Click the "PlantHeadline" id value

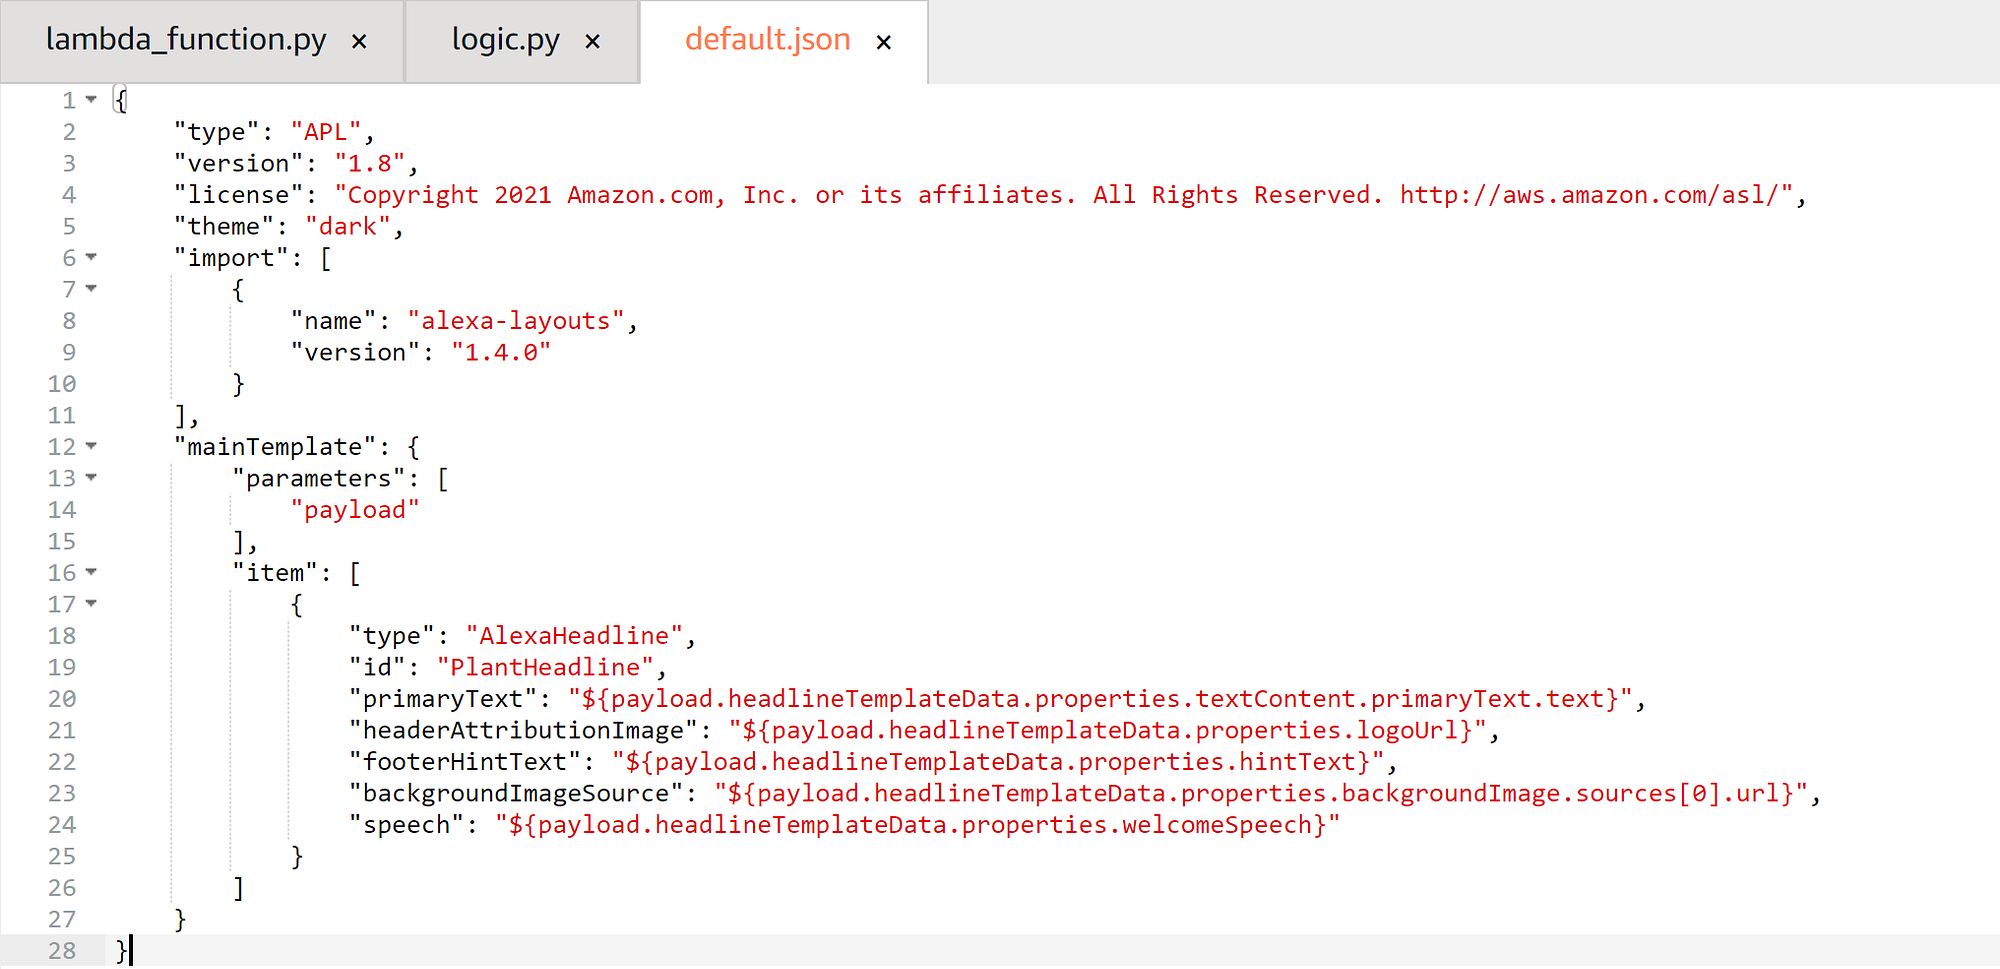click(x=545, y=667)
